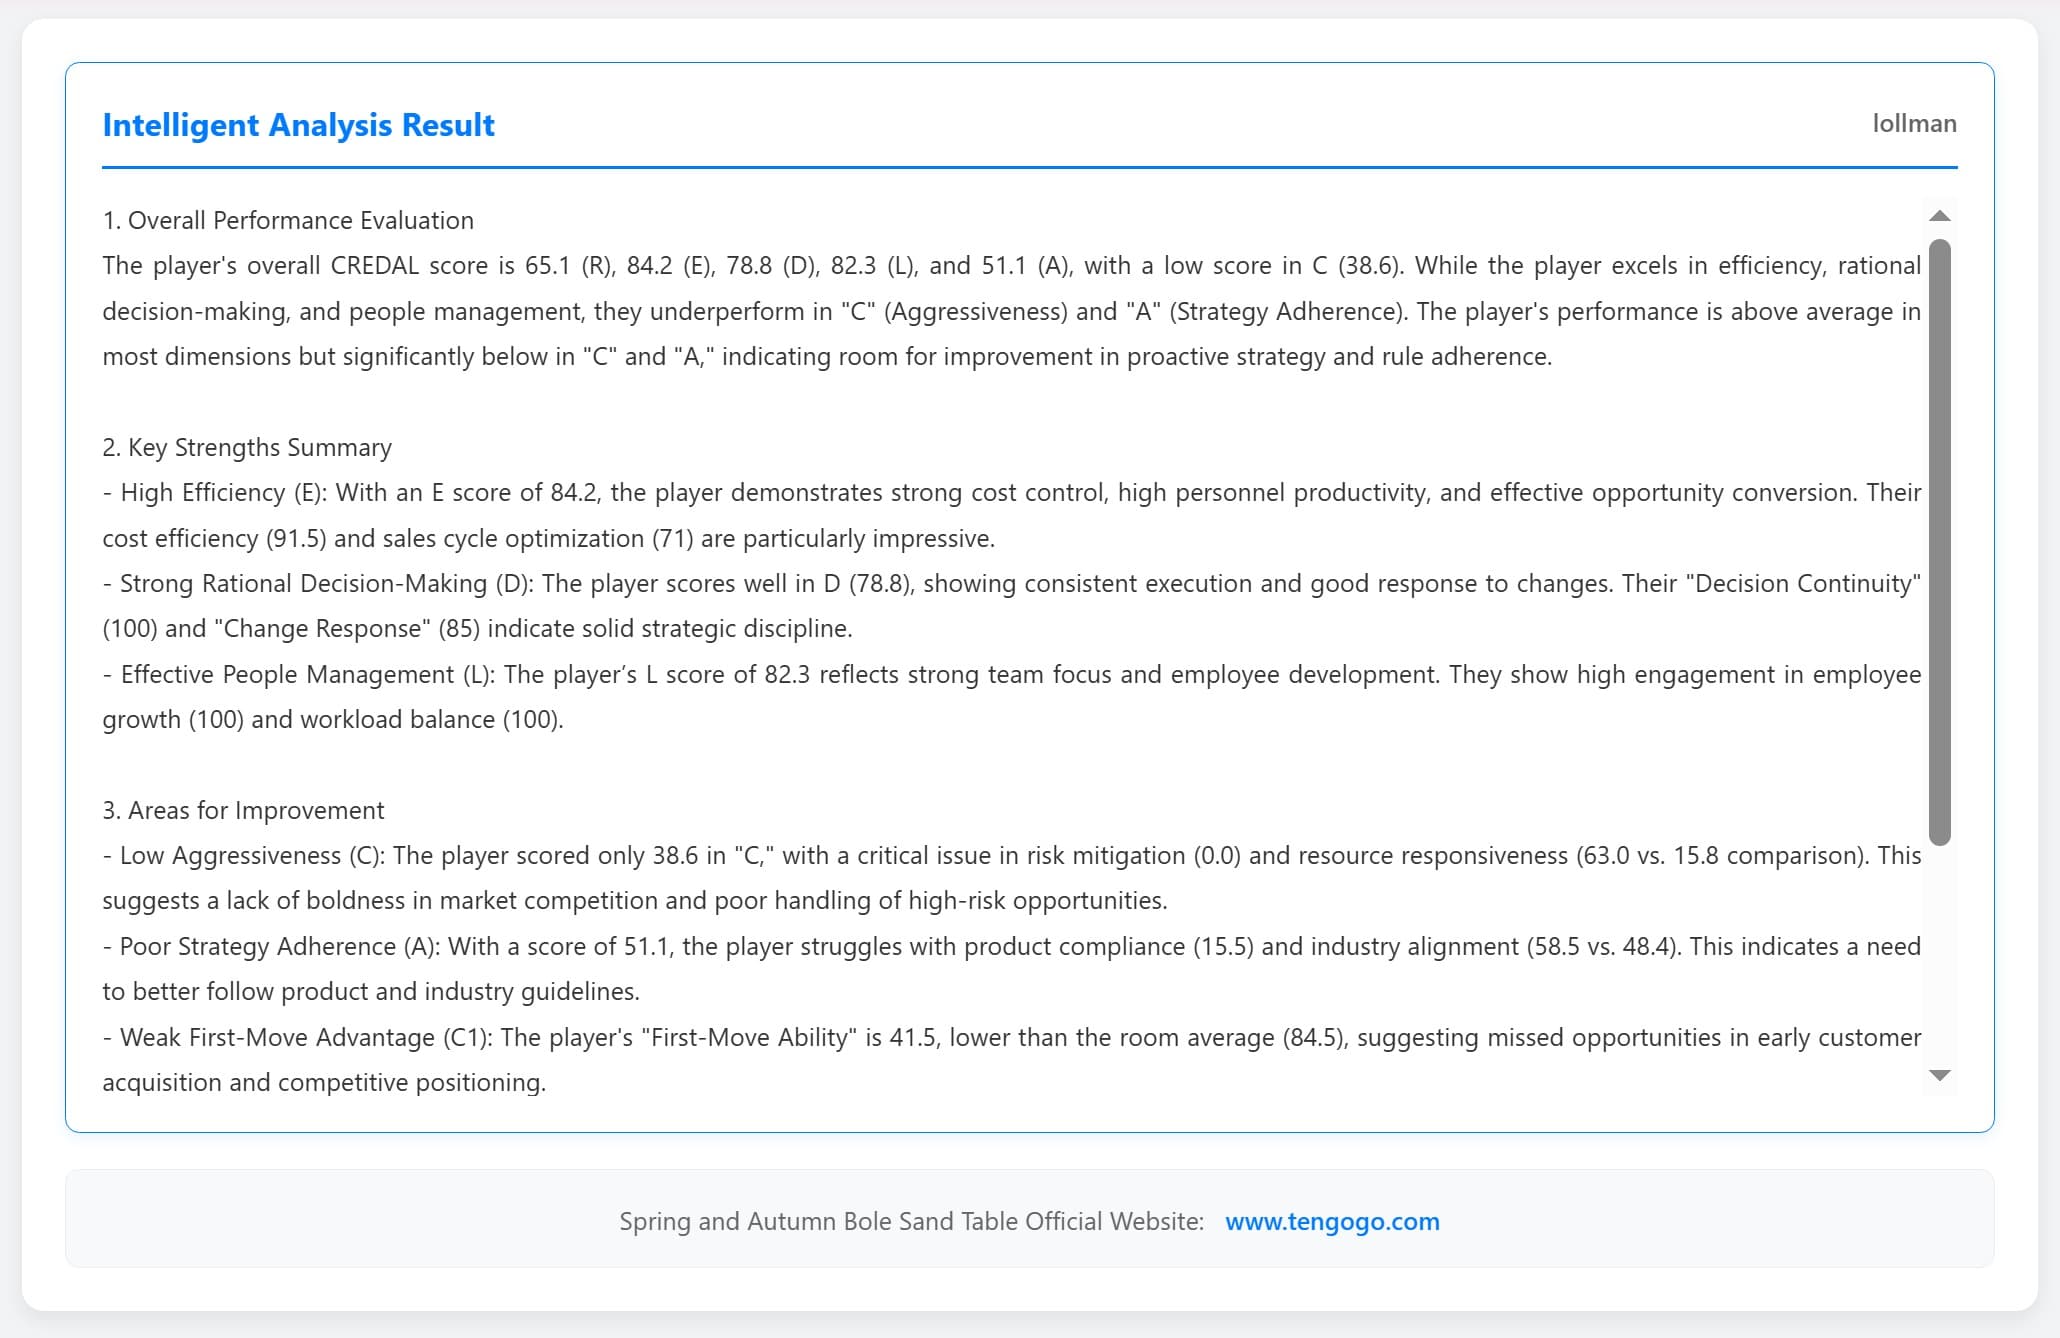Click the analysis panel scrollbar thumb
The width and height of the screenshot is (2060, 1338).
pyautogui.click(x=1940, y=540)
